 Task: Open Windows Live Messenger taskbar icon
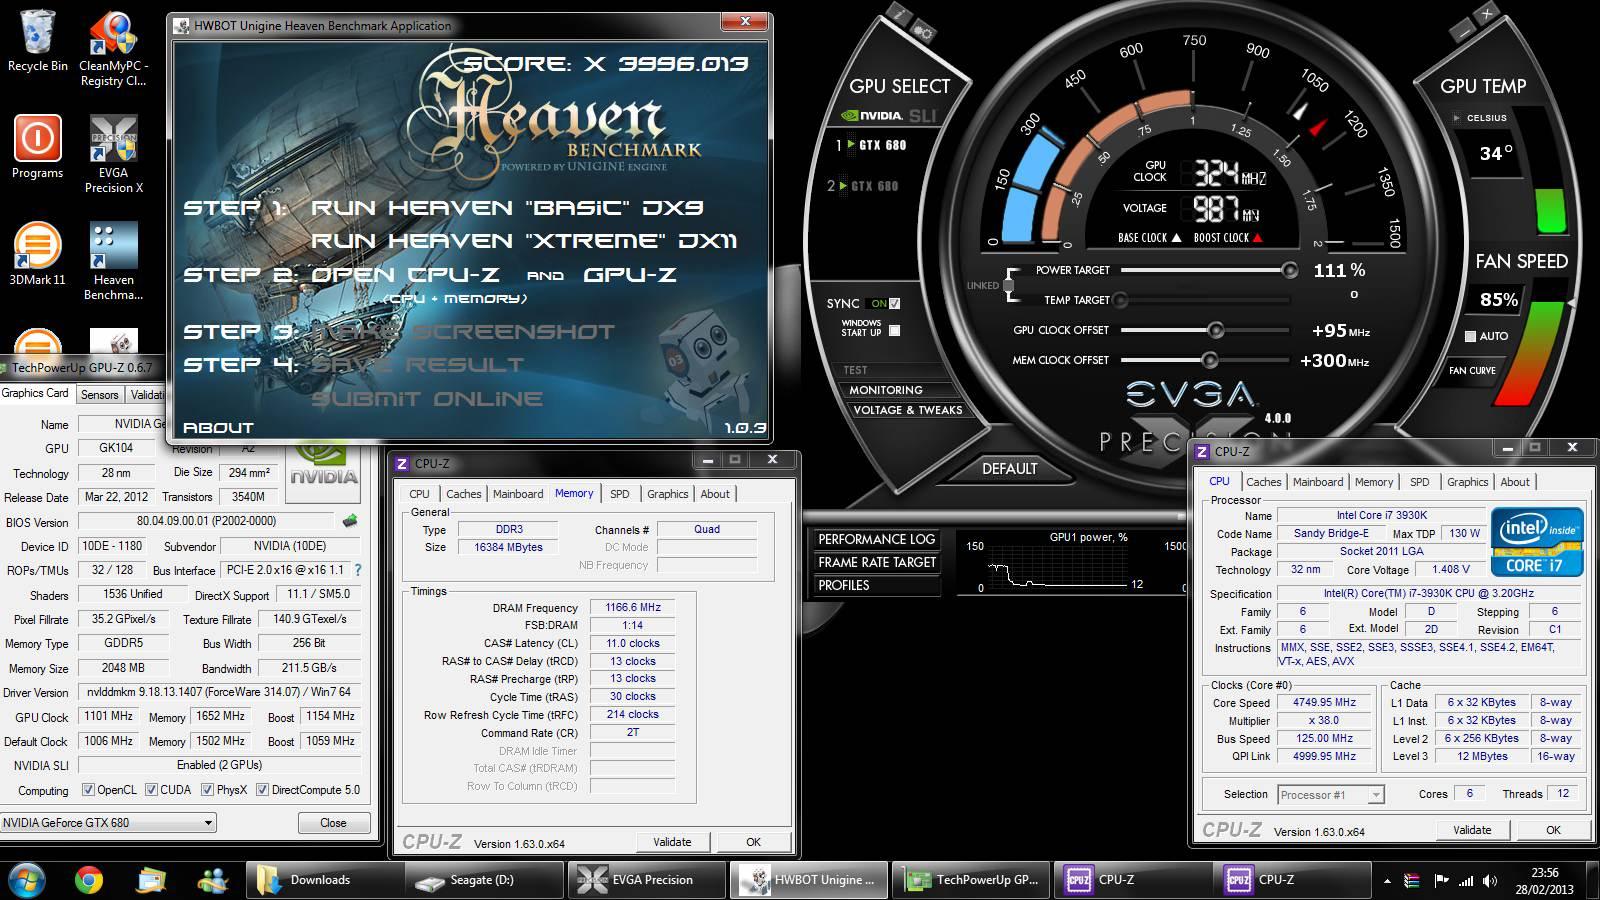tap(213, 880)
